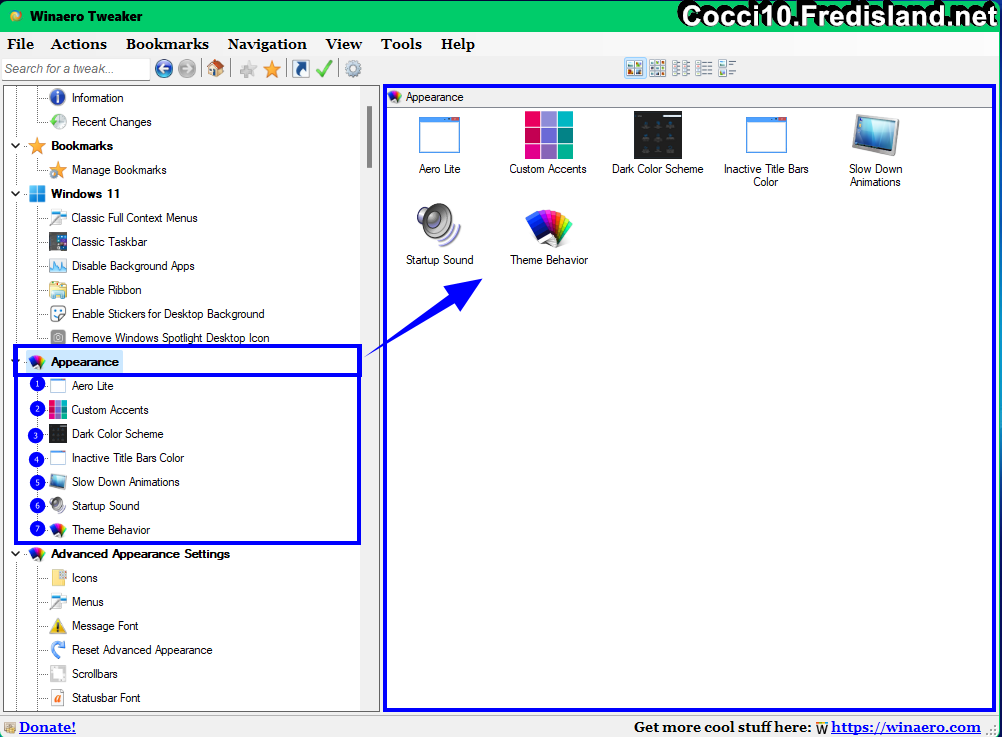Open Inactive Title Bars Color tile
The width and height of the screenshot is (1002, 737).
point(766,151)
